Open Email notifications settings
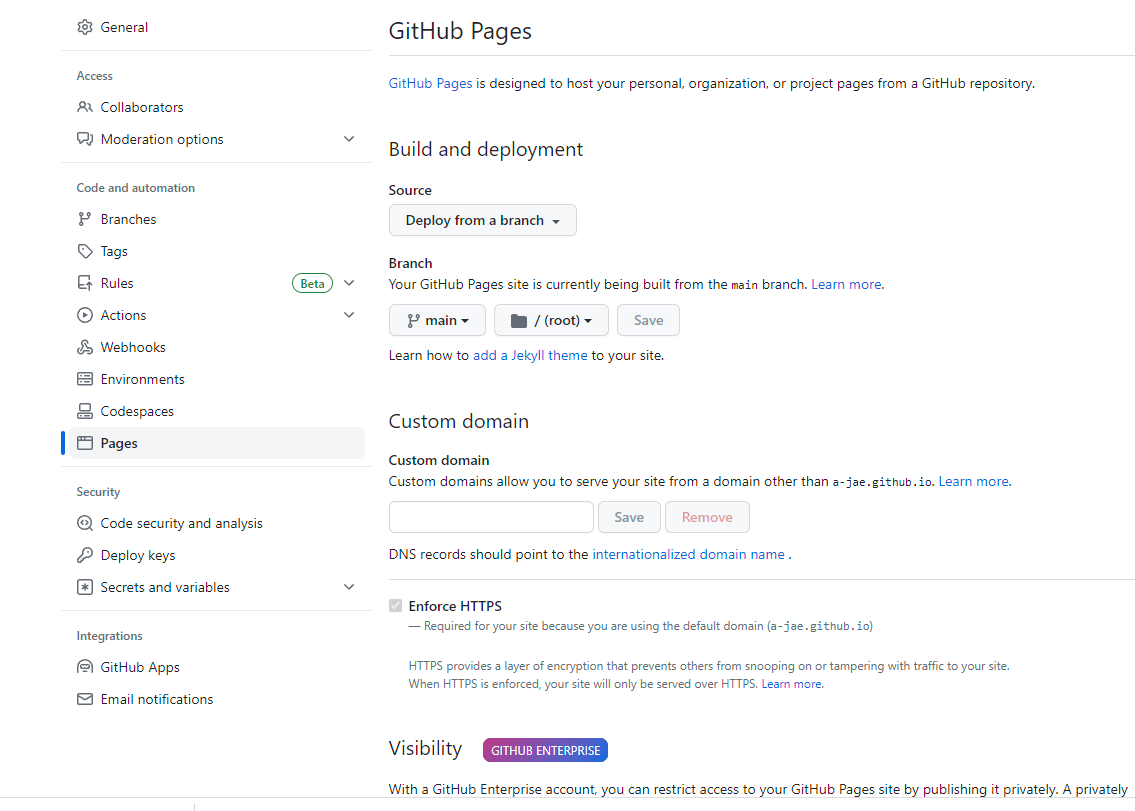 (216, 699)
